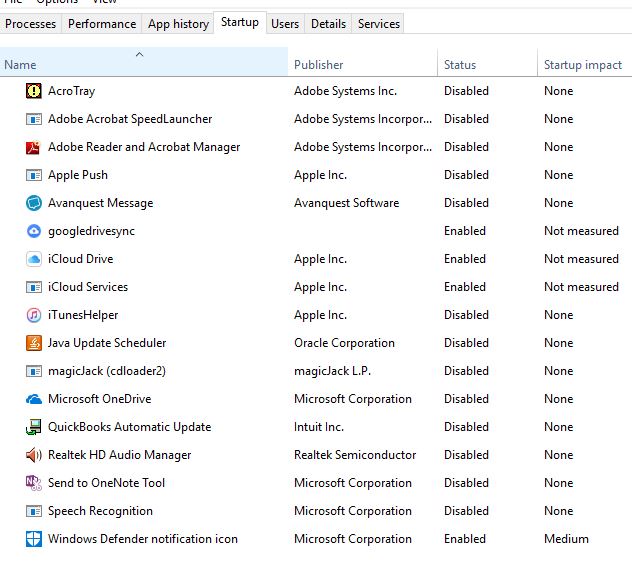This screenshot has width=632, height=564.
Task: Select the Send to OneNote Tool name
Action: (x=106, y=483)
